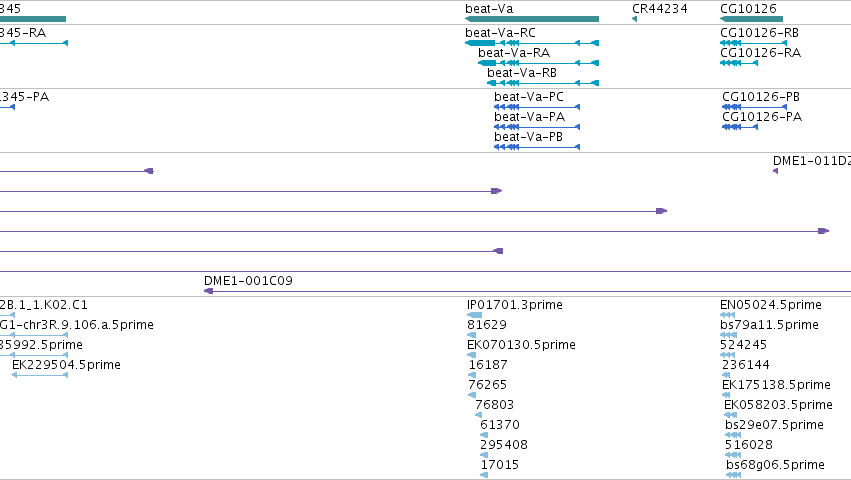Screen dimensions: 851x480
Task: Click the 76265 EST label
Action: pyautogui.click(x=487, y=385)
